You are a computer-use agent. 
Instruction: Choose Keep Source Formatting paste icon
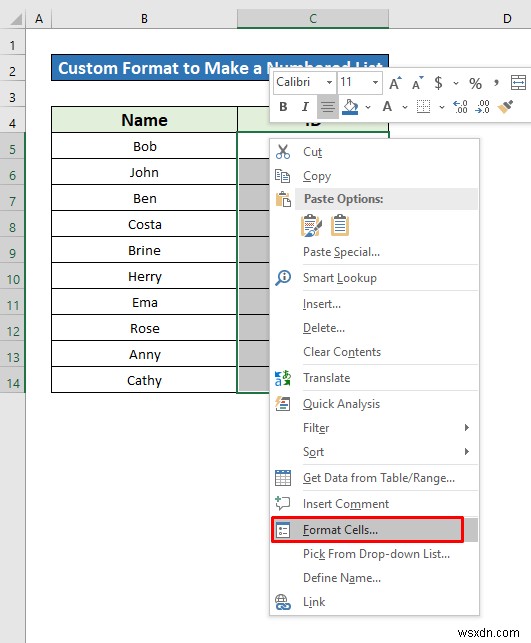click(x=311, y=226)
